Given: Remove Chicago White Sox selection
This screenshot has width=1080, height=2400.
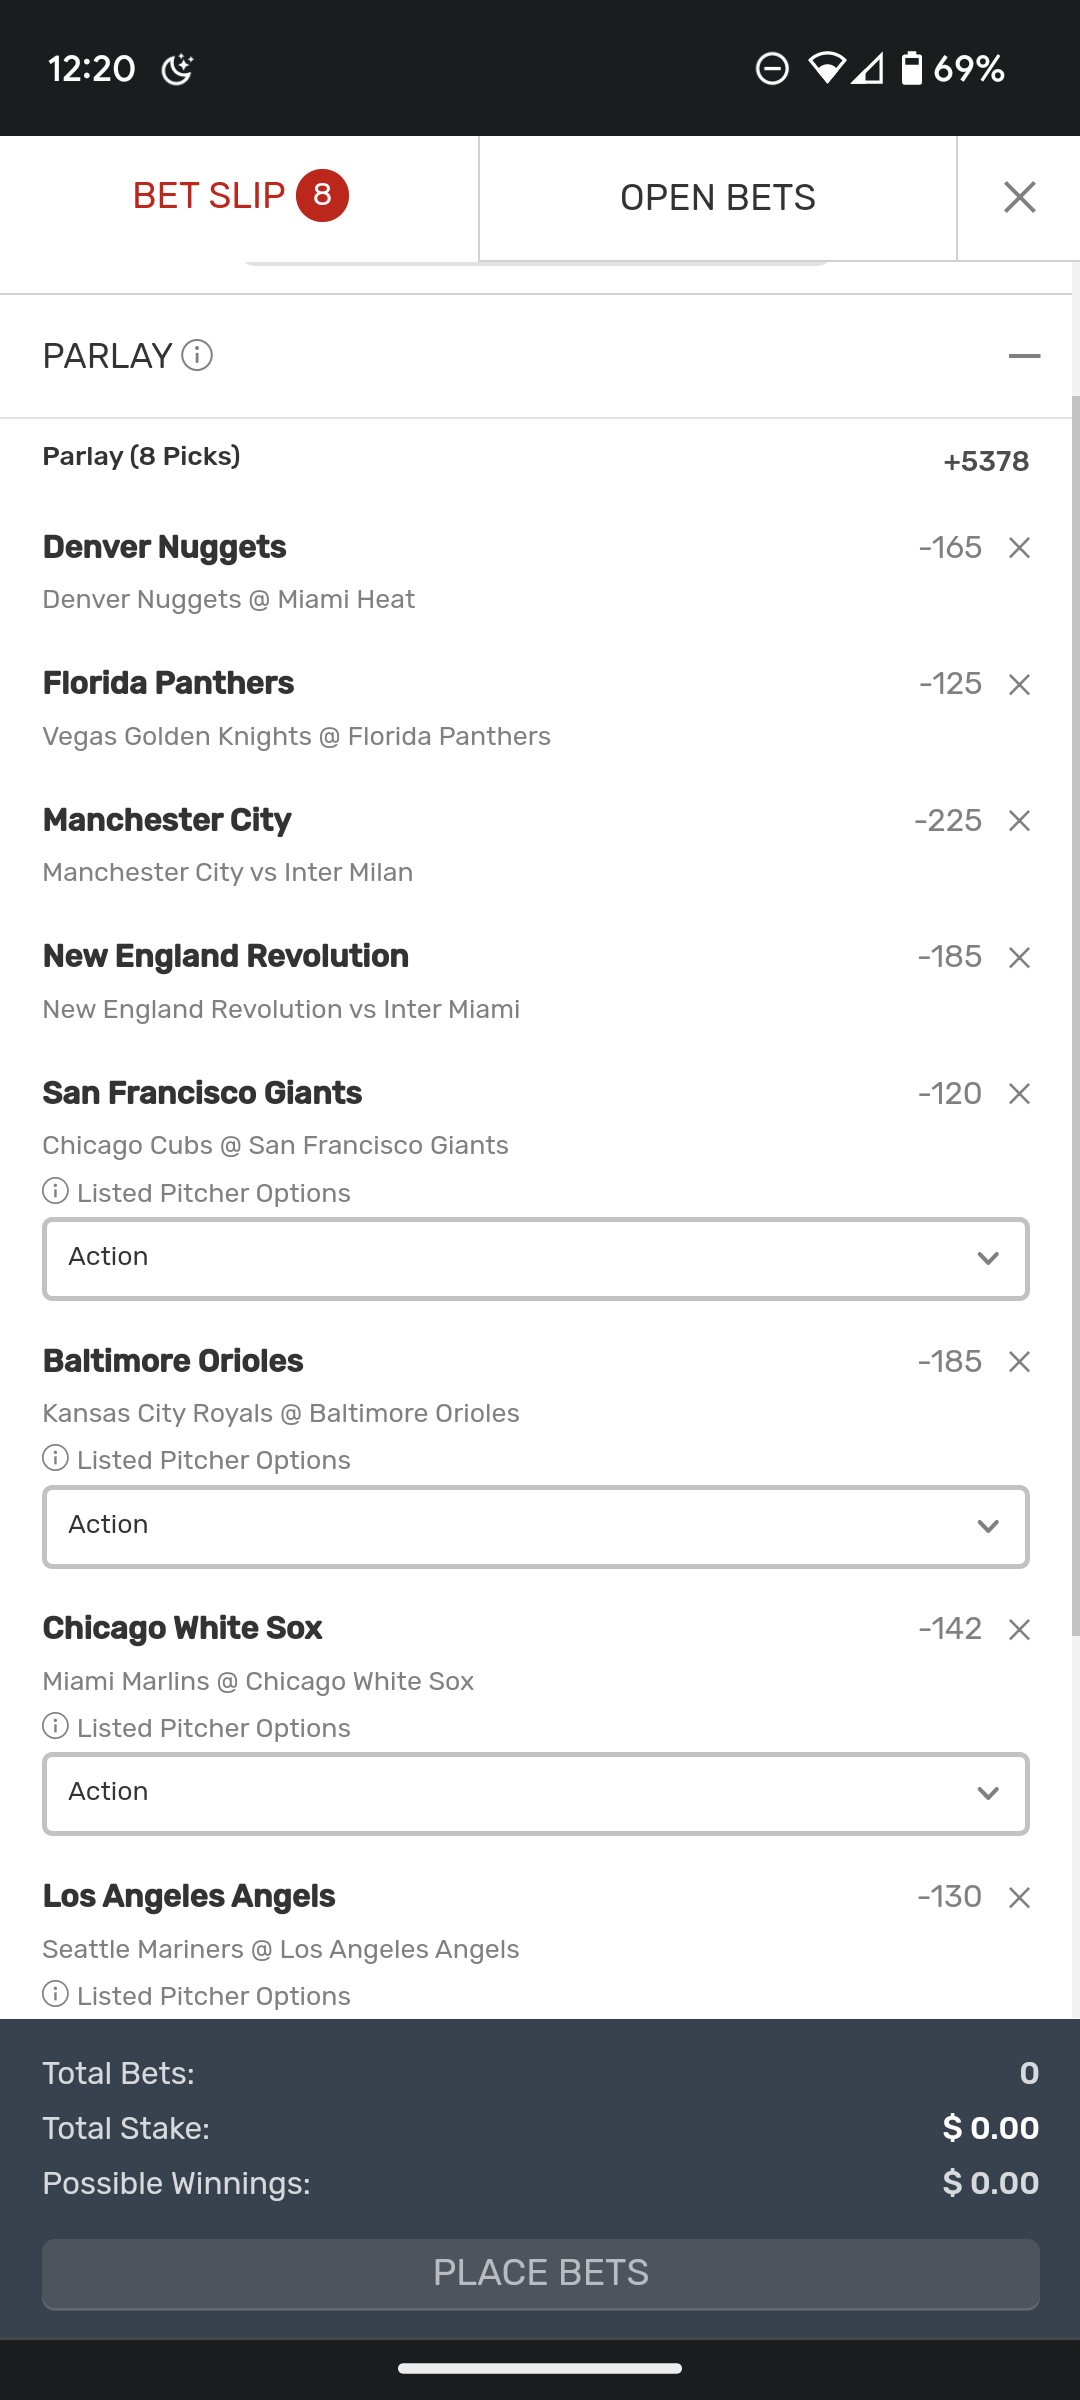Looking at the screenshot, I should click(1019, 1630).
